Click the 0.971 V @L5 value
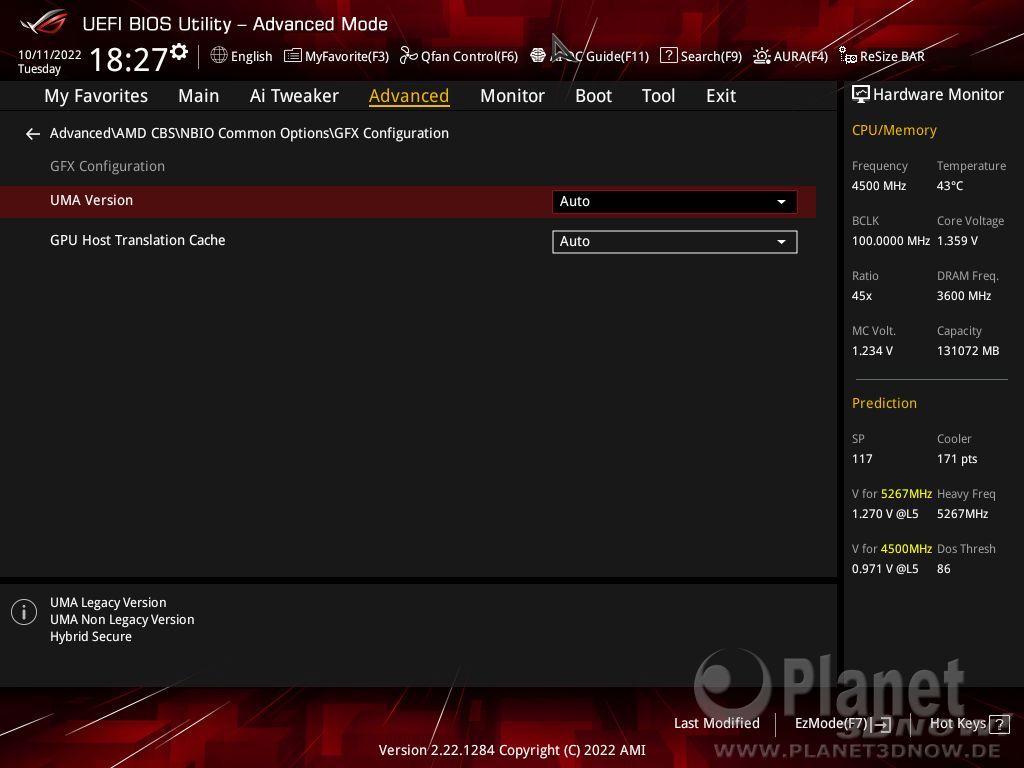Viewport: 1024px width, 768px height. click(x=885, y=569)
